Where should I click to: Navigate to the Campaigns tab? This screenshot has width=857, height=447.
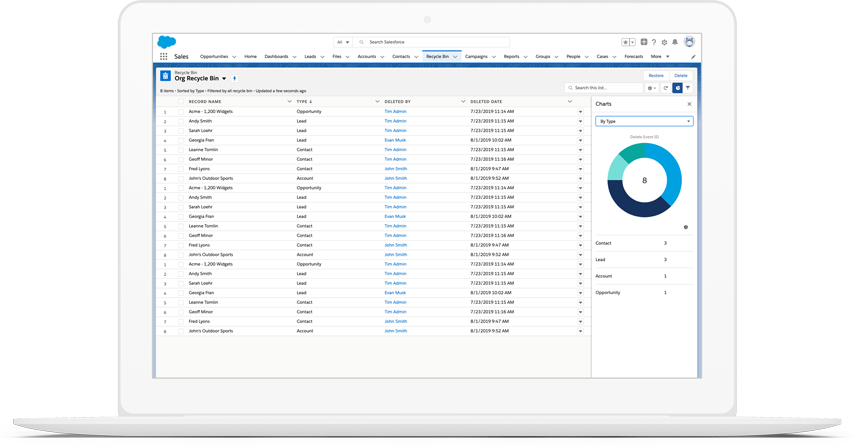(476, 56)
